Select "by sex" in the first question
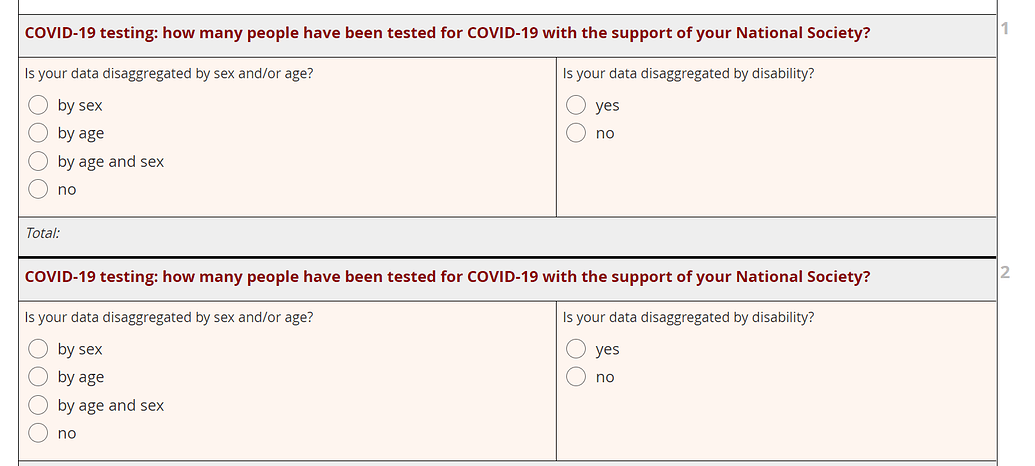 pos(38,105)
